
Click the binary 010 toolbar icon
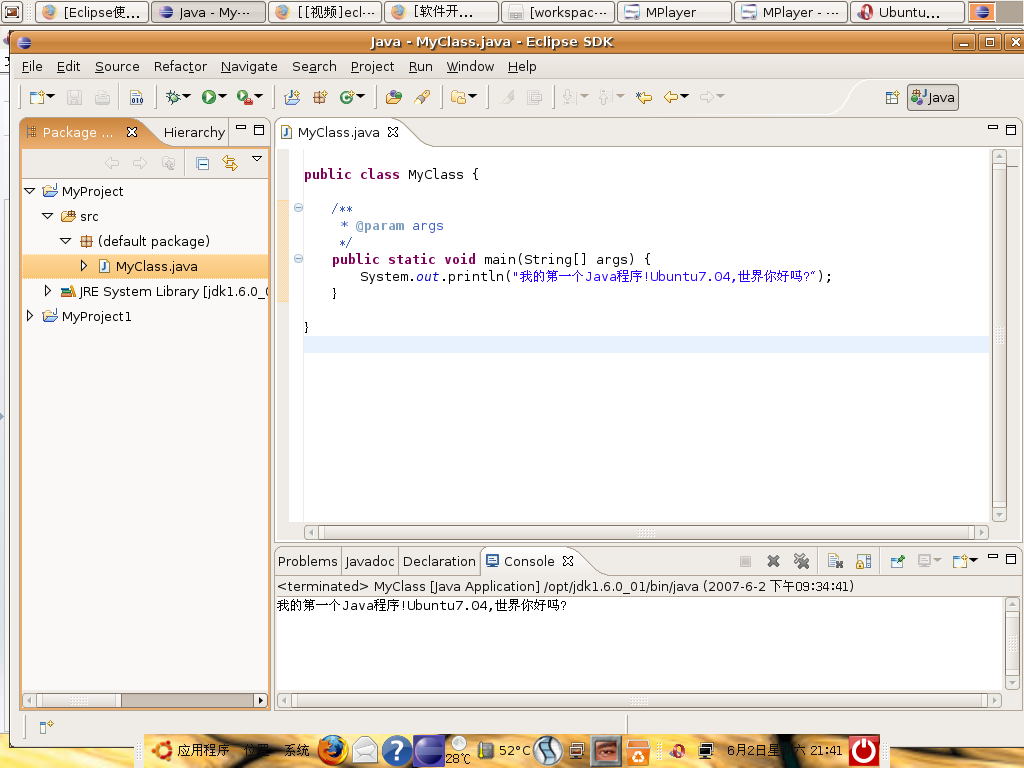click(136, 97)
